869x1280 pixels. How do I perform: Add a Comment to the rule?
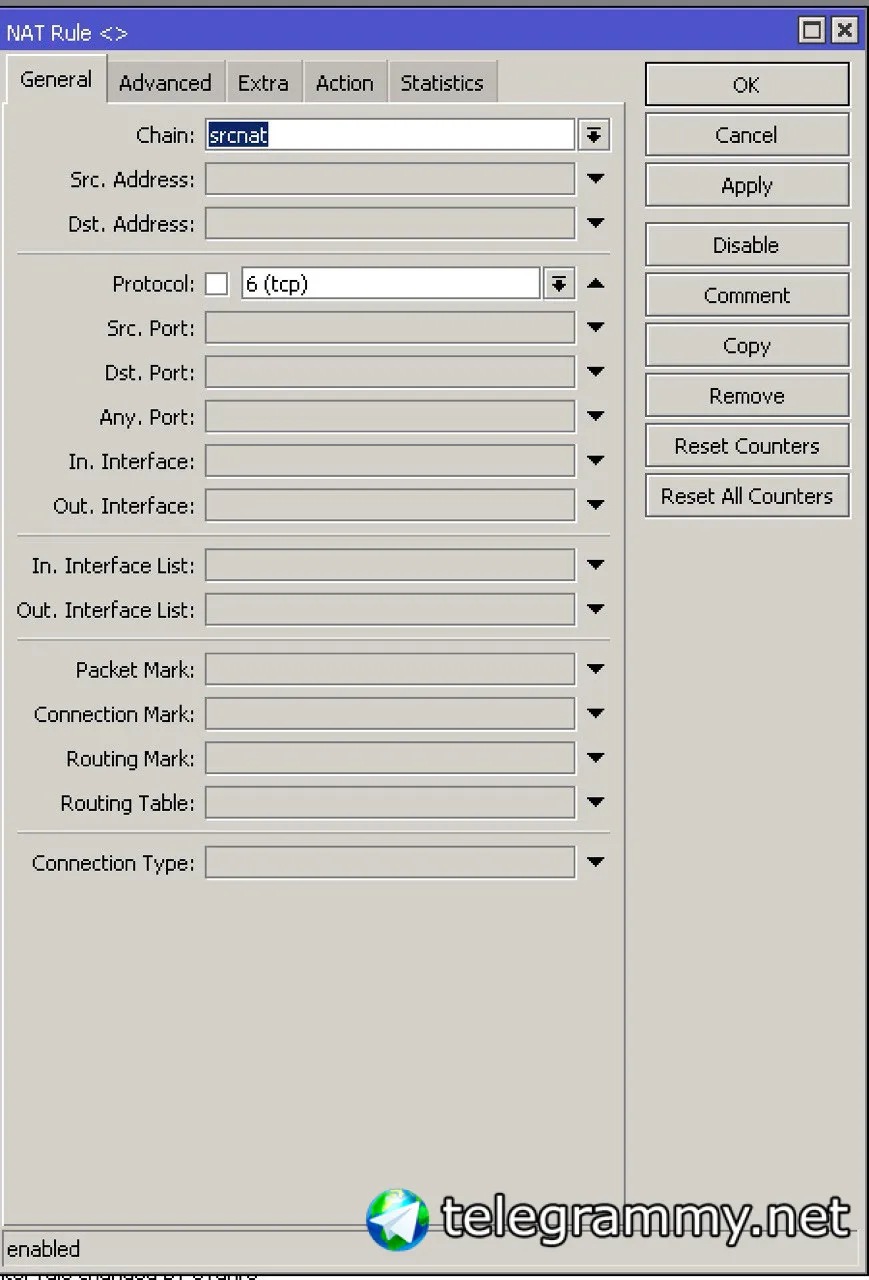click(x=747, y=295)
